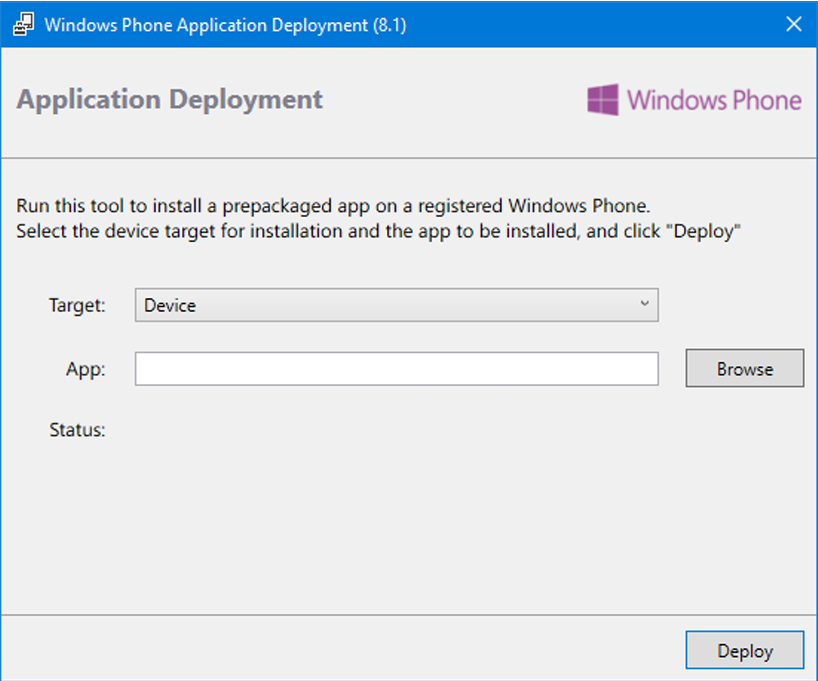Click the "Target:" label
This screenshot has width=818, height=681.
coord(77,306)
